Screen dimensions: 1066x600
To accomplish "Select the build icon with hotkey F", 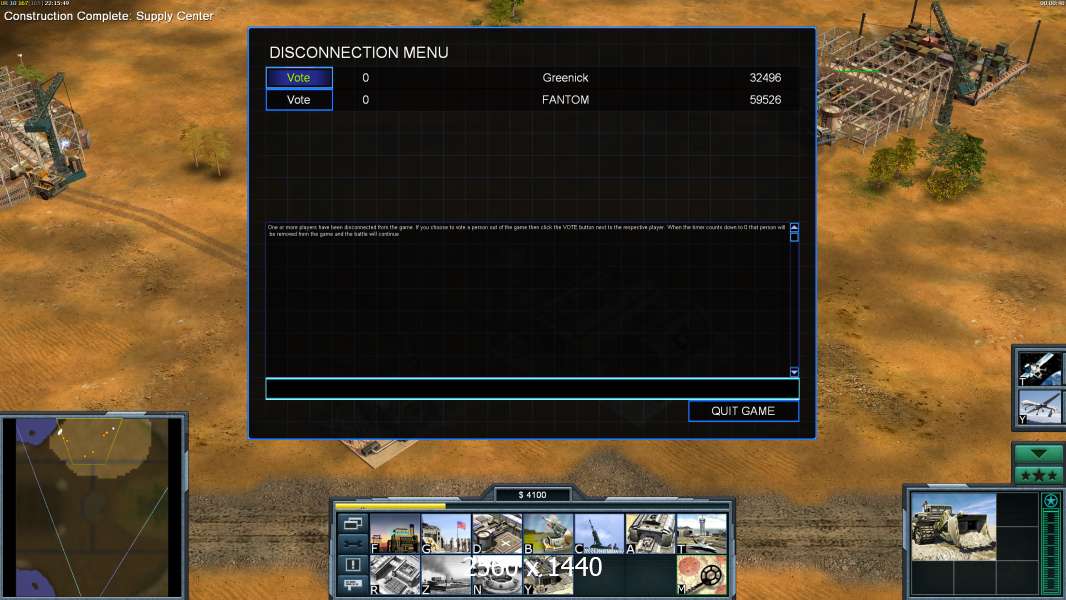I will 395,534.
